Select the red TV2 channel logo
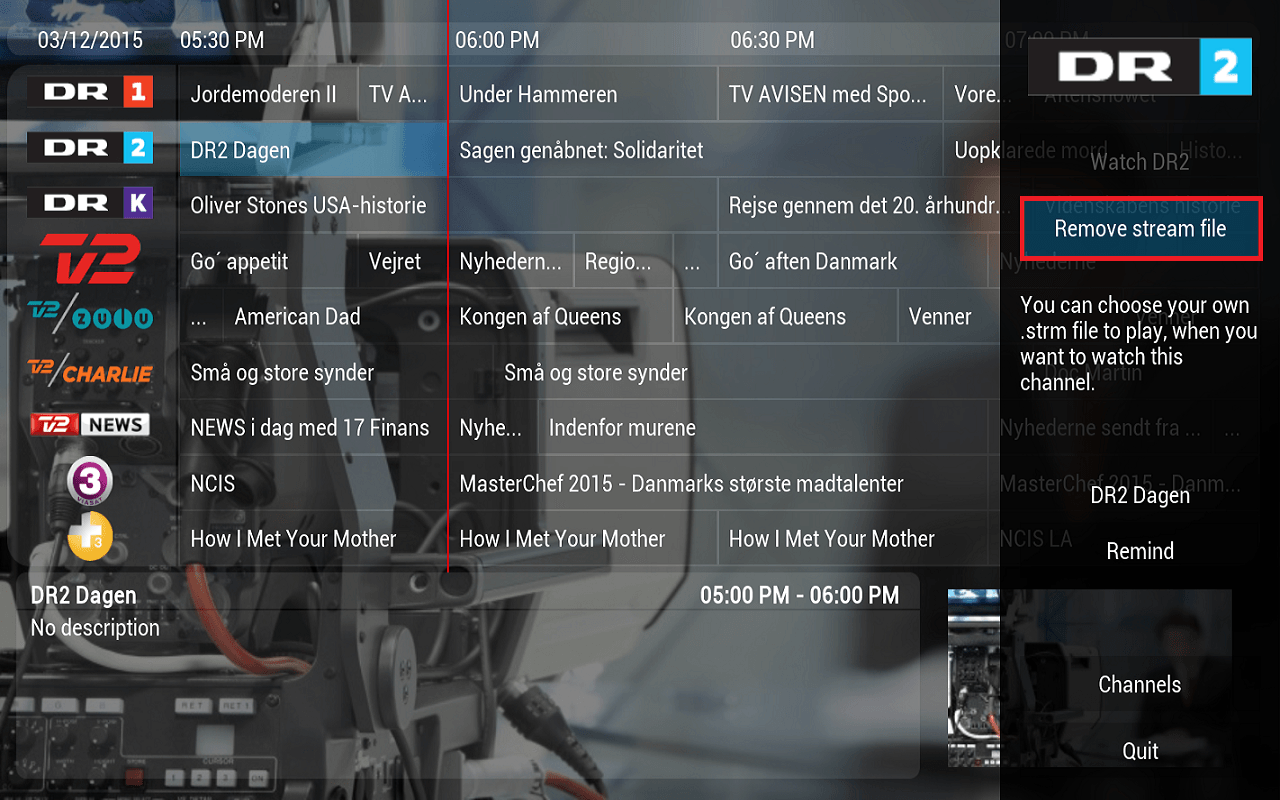This screenshot has height=800, width=1280. tap(89, 260)
